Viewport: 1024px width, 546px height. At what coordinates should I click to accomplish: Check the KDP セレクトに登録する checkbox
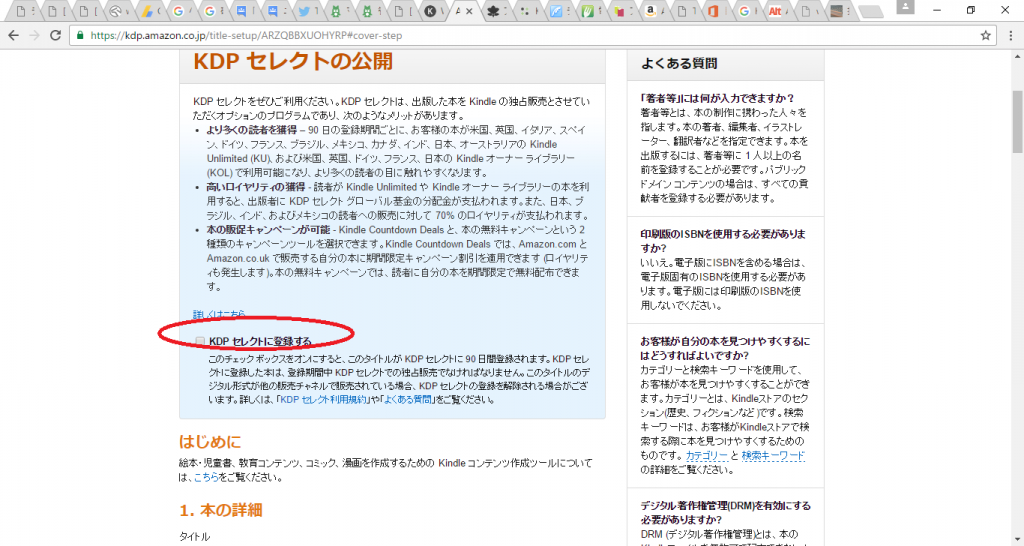(200, 341)
